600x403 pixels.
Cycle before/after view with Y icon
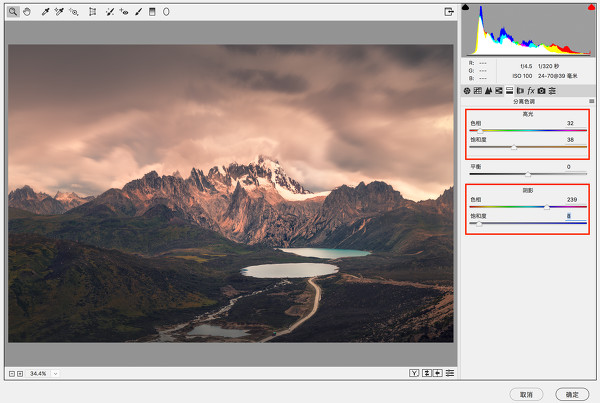(414, 373)
